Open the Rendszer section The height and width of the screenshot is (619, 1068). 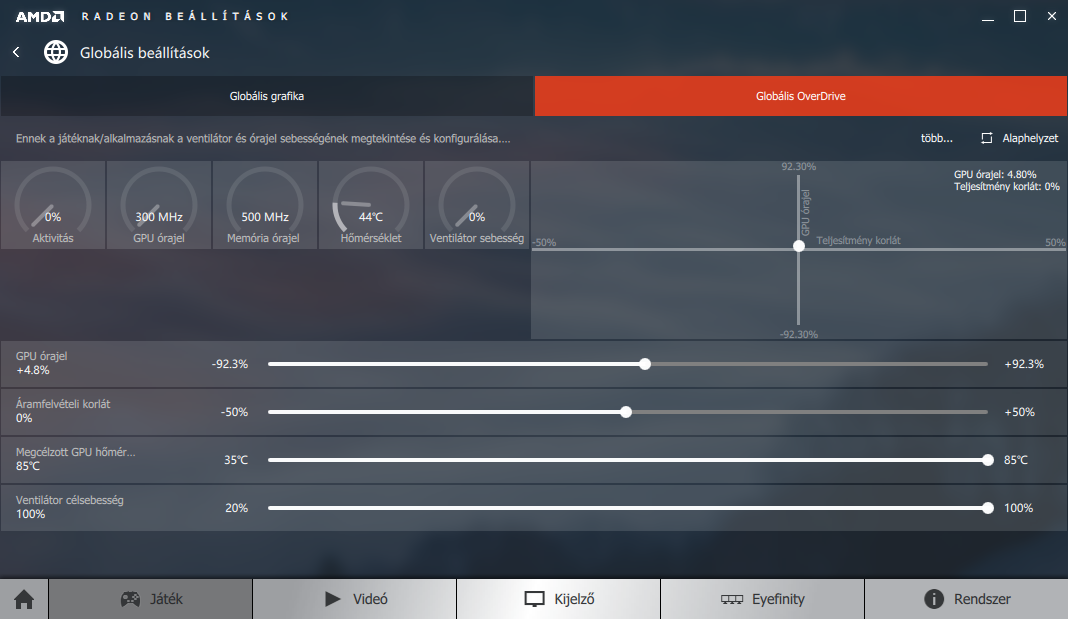point(967,599)
